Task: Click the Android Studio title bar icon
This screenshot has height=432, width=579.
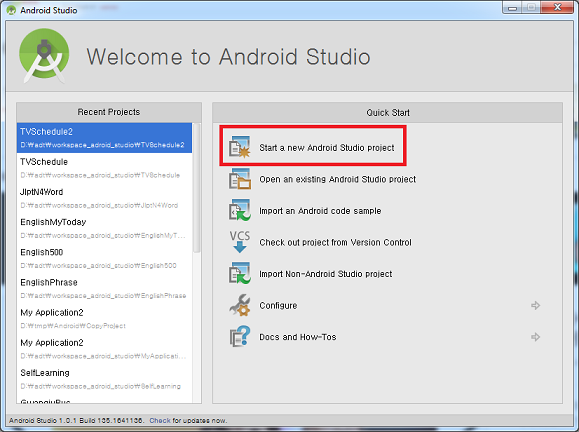Action: [11, 10]
